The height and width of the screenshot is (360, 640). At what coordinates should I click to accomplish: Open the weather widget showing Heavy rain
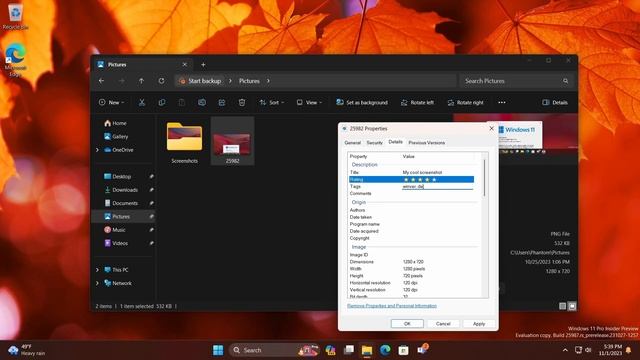pyautogui.click(x=27, y=350)
